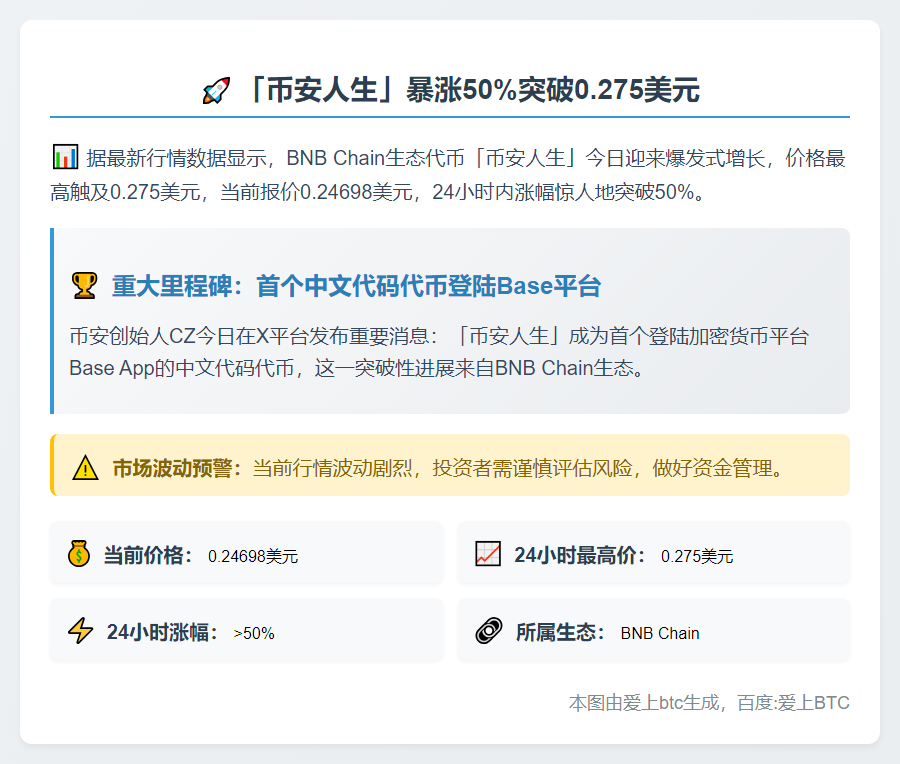Click the lightning bolt icon for 24小时涨幅

tap(80, 632)
